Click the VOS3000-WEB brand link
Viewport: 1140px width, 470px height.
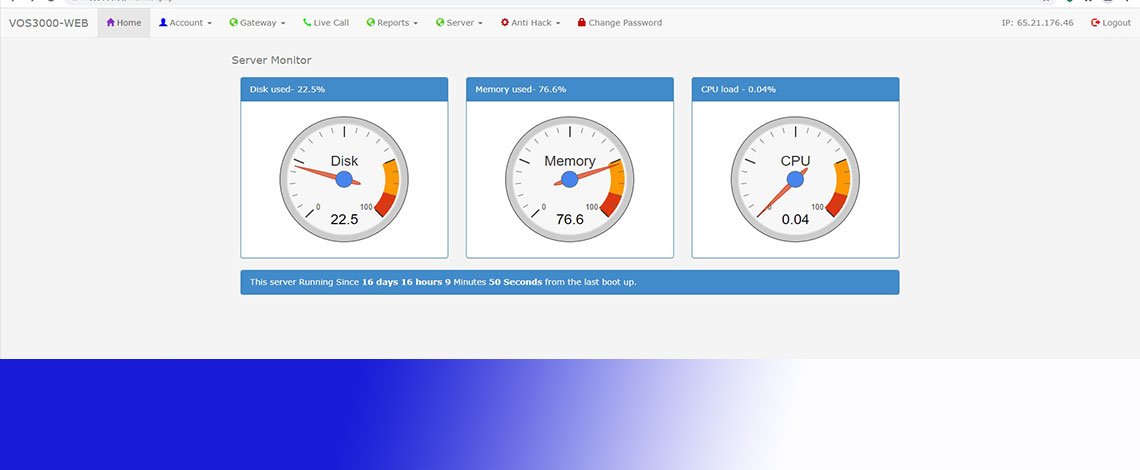pos(49,23)
